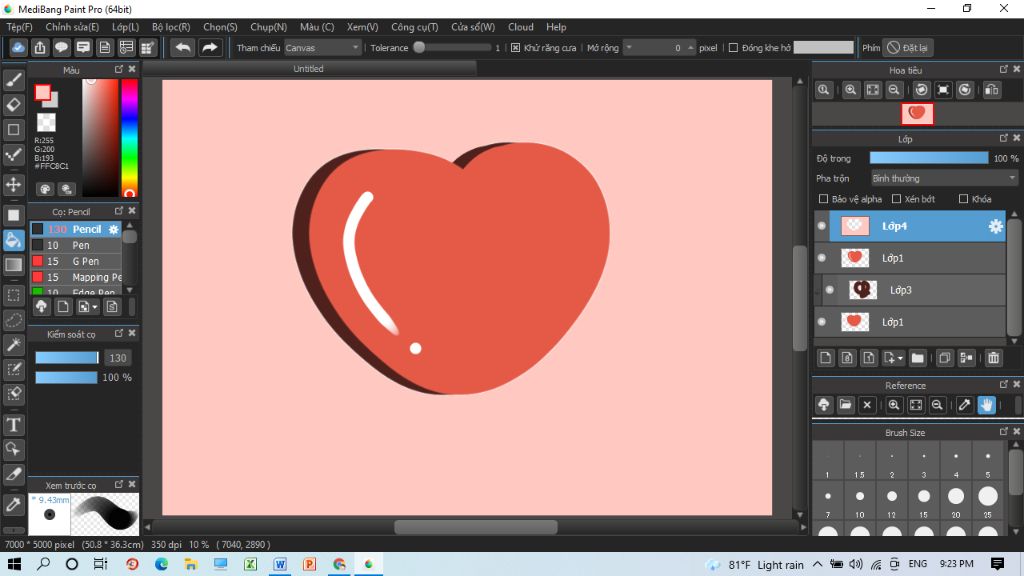Viewport: 1024px width, 576px height.
Task: Toggle Xén bớt checkbox
Action: [896, 199]
